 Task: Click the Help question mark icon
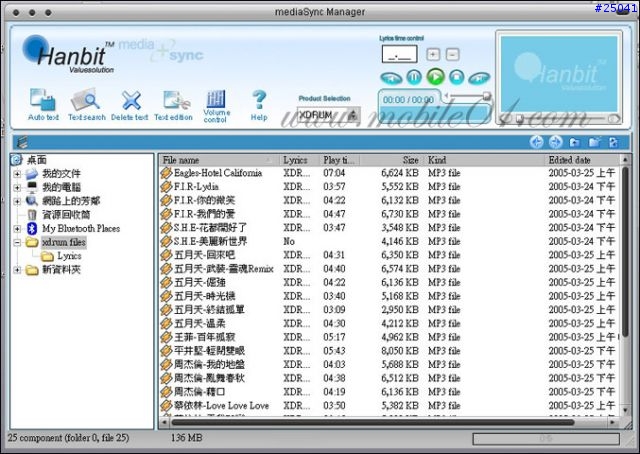[259, 100]
